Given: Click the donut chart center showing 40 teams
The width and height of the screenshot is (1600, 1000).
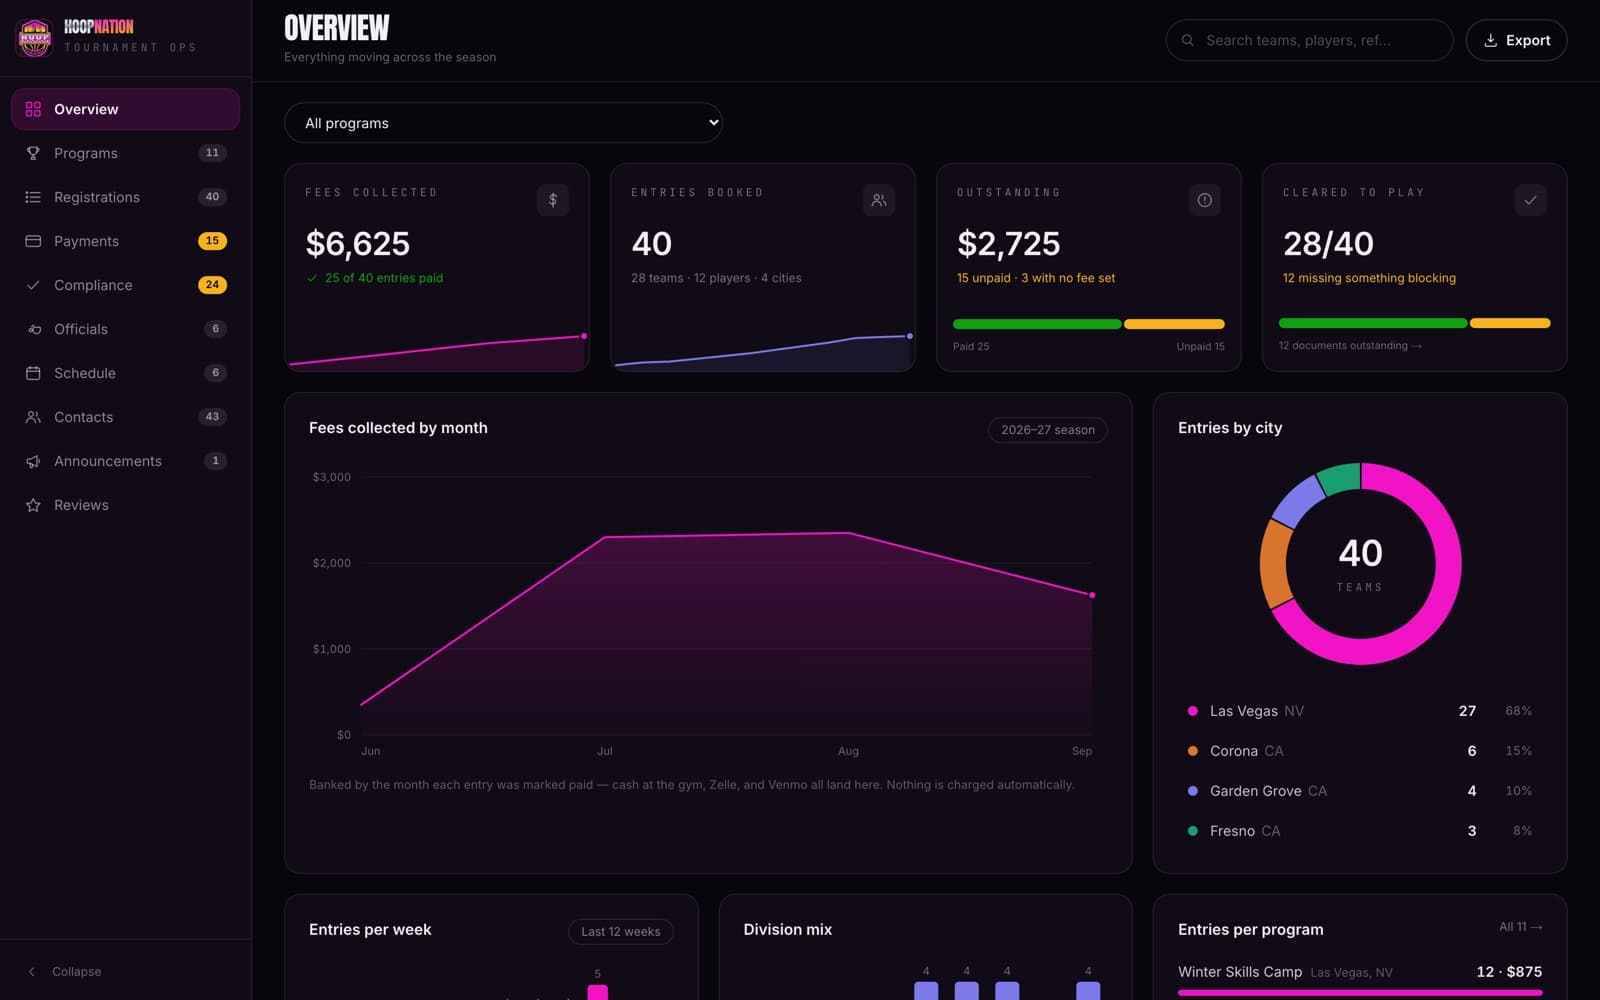Looking at the screenshot, I should tap(1360, 564).
